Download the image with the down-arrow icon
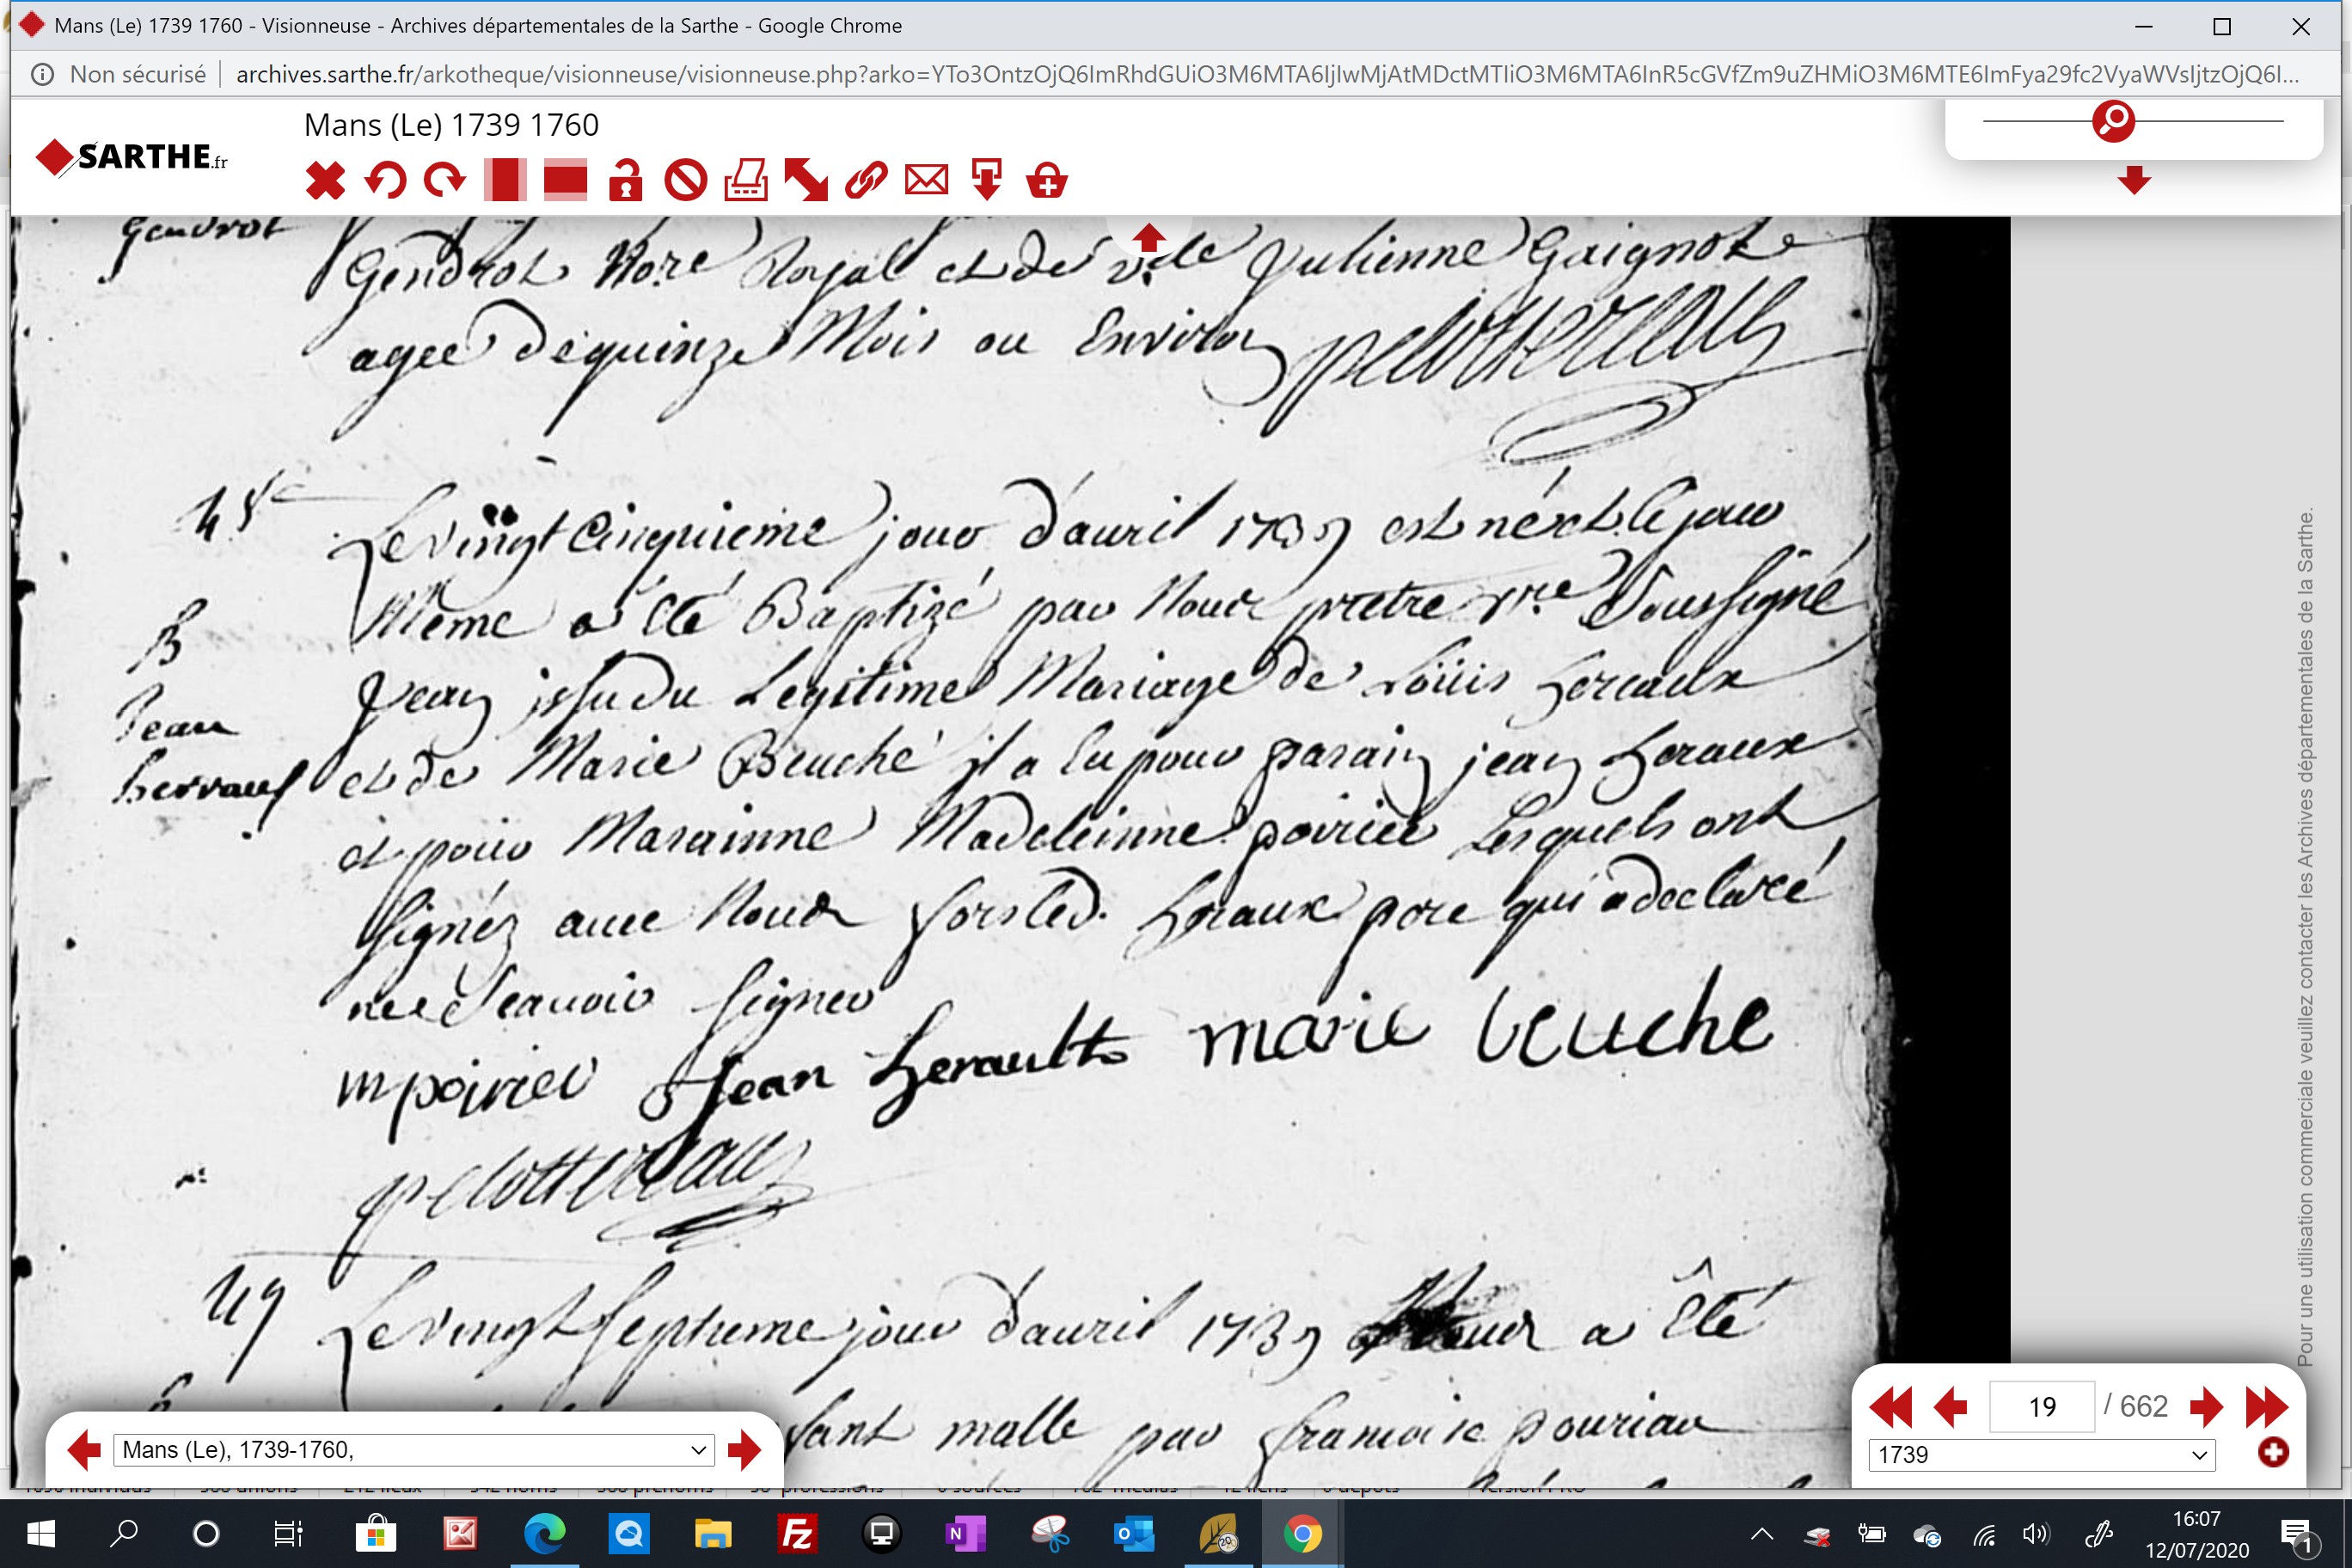This screenshot has width=2352, height=1568. (x=987, y=180)
